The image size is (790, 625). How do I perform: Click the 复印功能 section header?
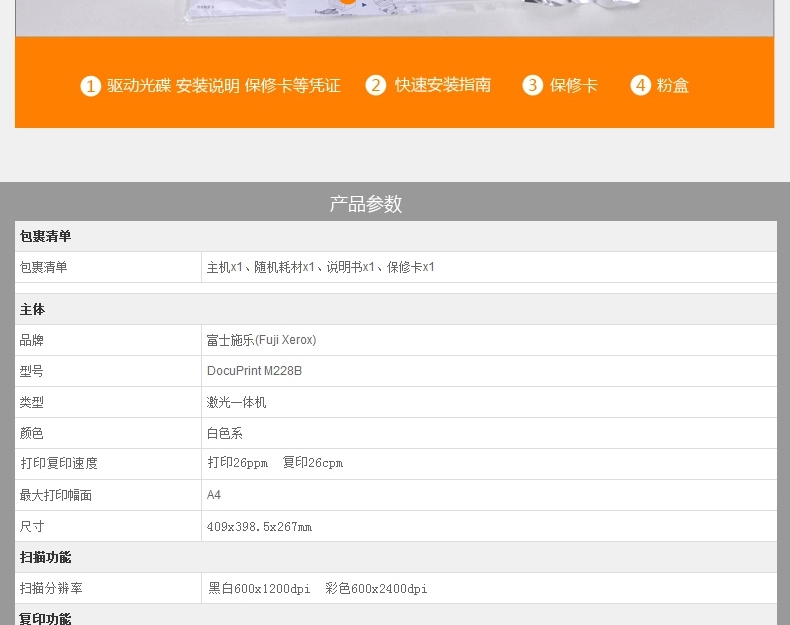pos(46,618)
